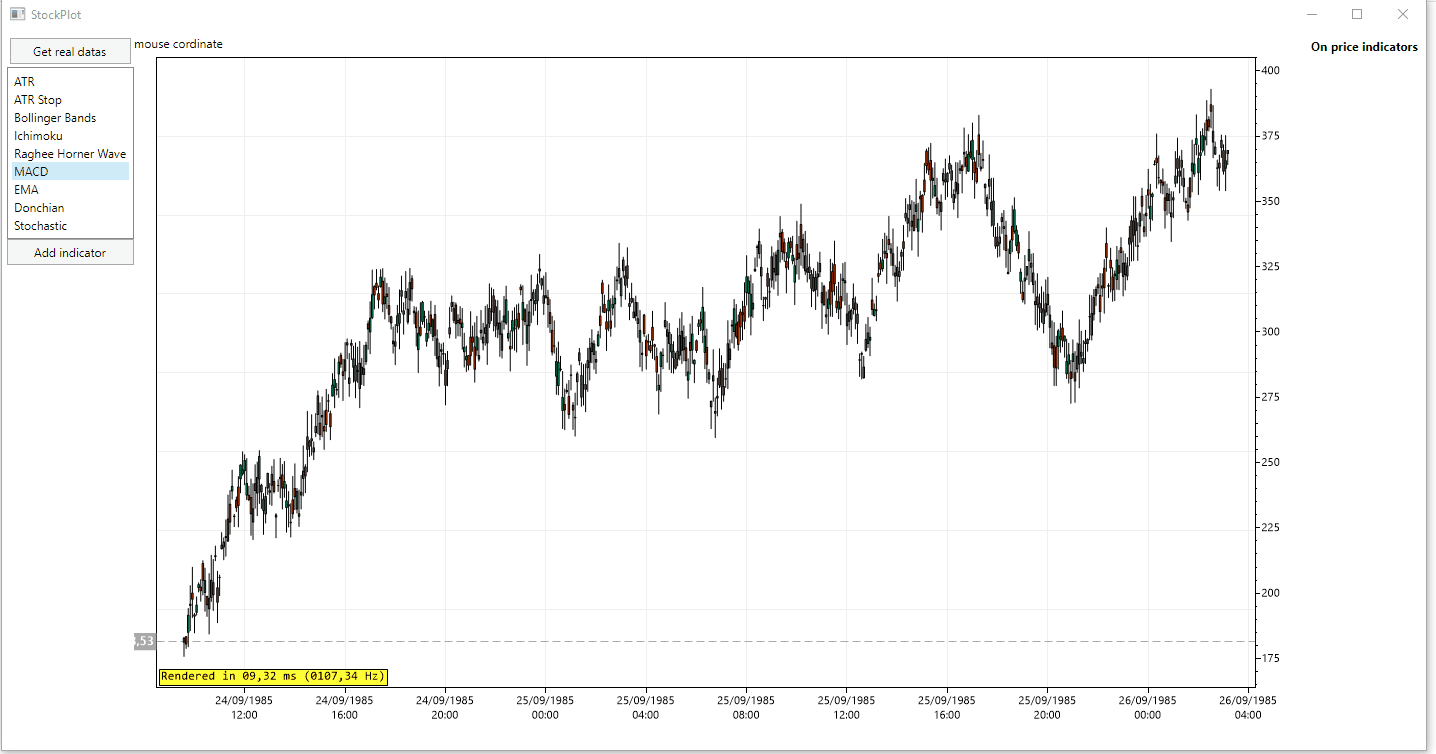Click the 25/09/1985 16:00 time axis label
1436x754 pixels.
pyautogui.click(x=947, y=708)
